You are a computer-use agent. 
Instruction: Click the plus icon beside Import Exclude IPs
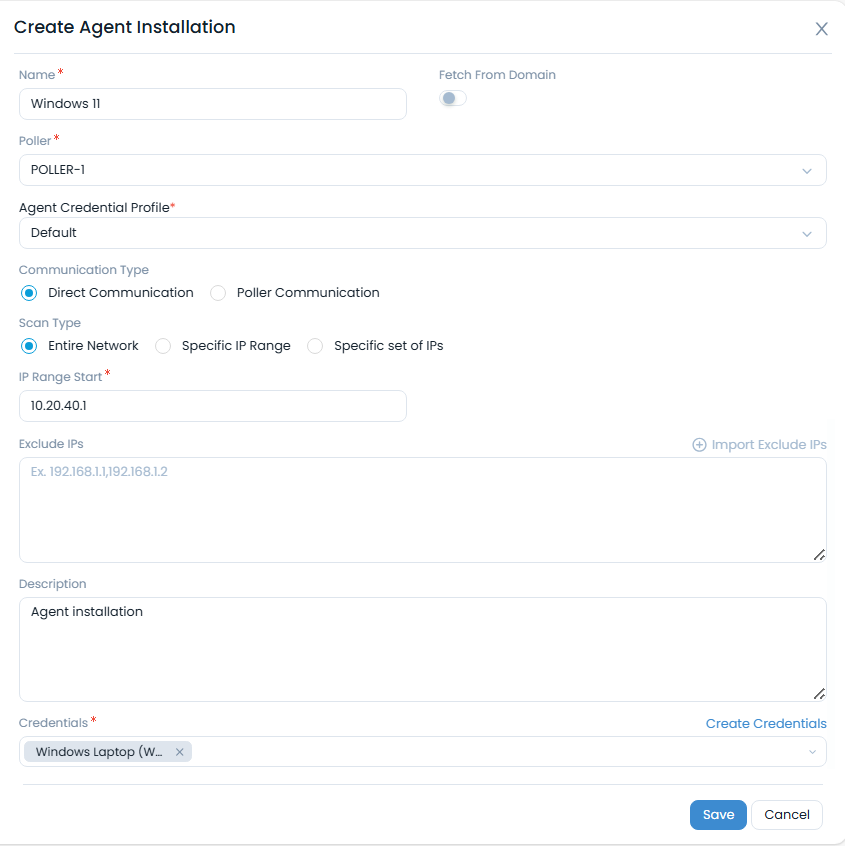[x=698, y=444]
